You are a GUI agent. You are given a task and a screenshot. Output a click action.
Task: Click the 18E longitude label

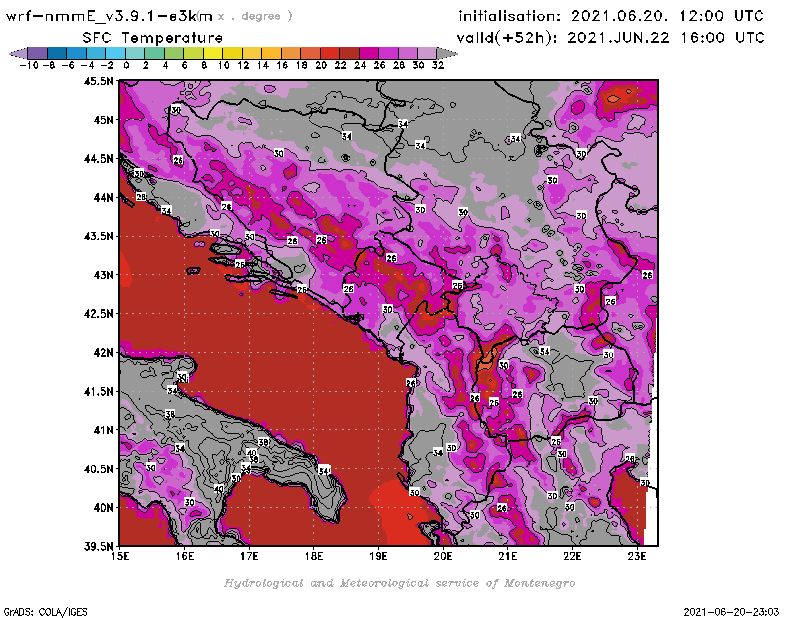pos(314,556)
